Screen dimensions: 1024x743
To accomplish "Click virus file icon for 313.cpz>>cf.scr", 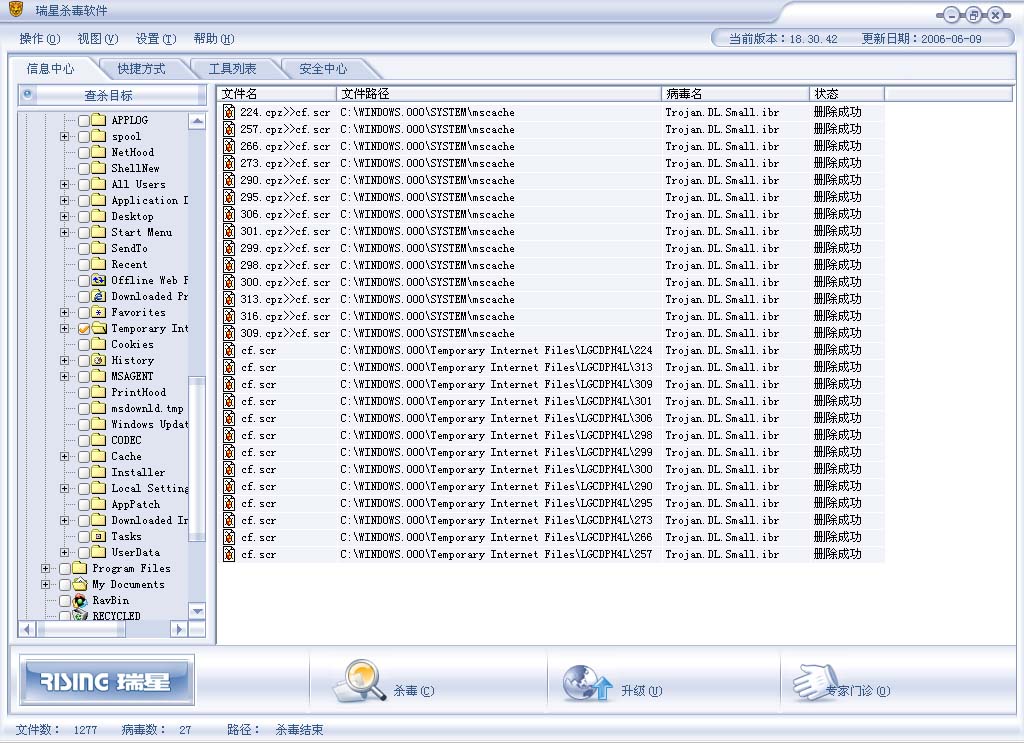I will 229,299.
